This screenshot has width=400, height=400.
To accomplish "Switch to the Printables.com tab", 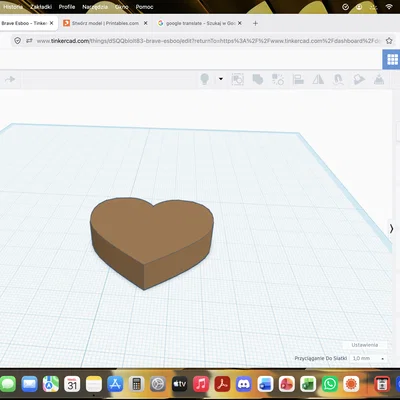I will click(105, 23).
